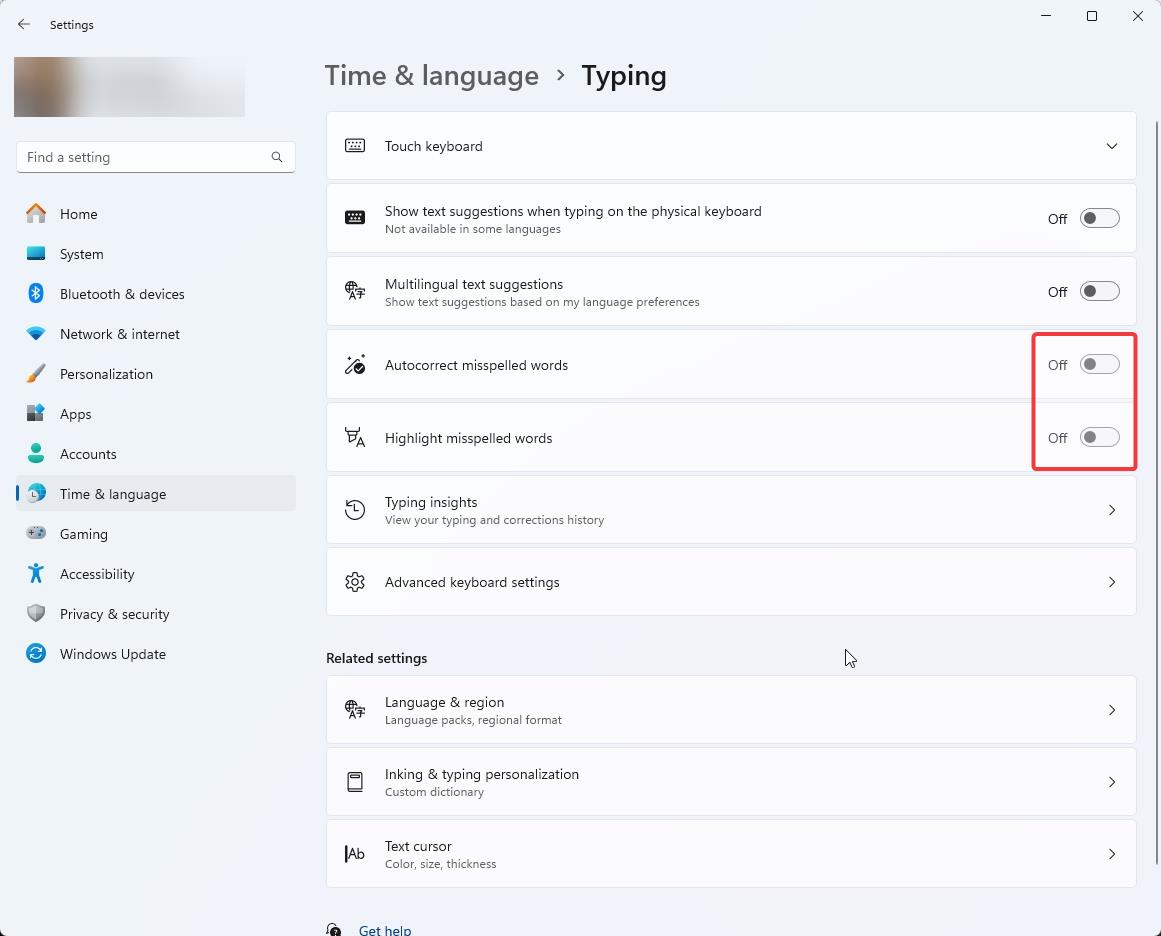Screen dimensions: 1161x936
Task: Click the Accessibility figure icon
Action: pyautogui.click(x=36, y=573)
